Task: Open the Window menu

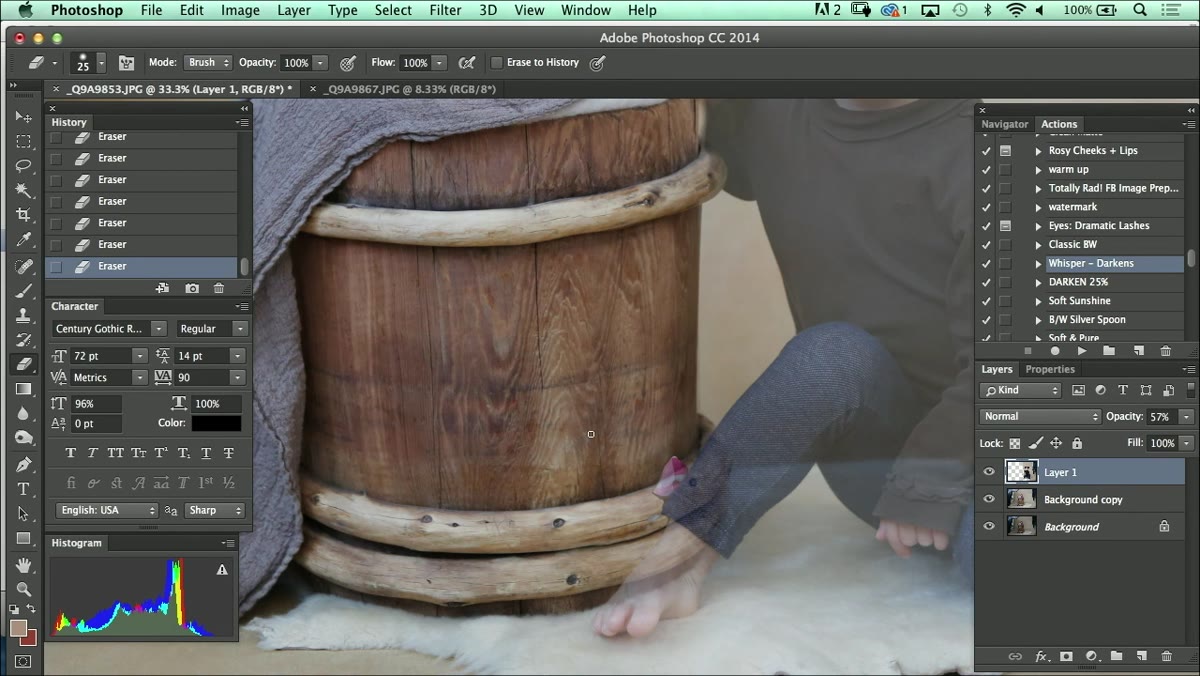Action: pyautogui.click(x=586, y=10)
